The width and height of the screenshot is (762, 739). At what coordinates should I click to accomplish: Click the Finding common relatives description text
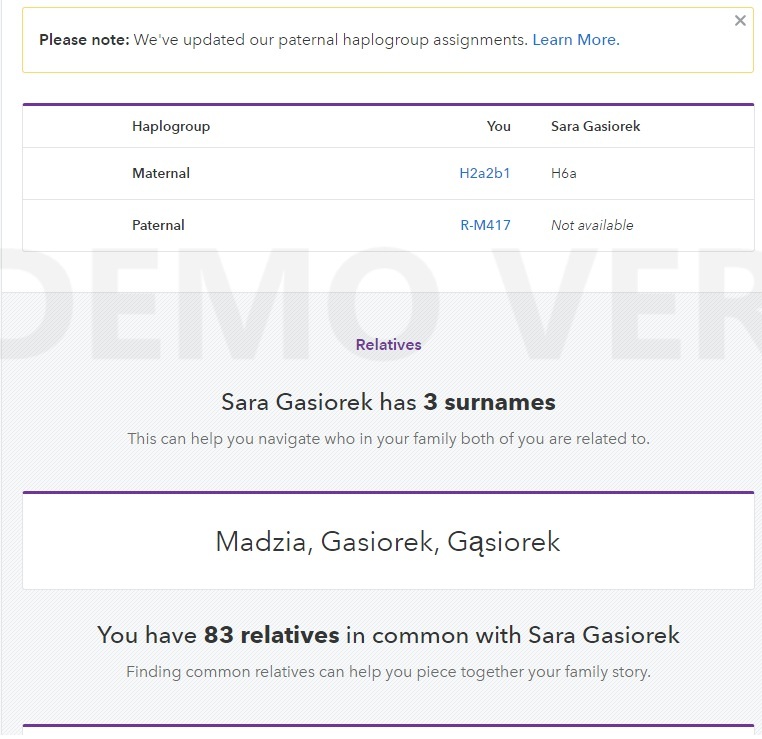click(388, 672)
